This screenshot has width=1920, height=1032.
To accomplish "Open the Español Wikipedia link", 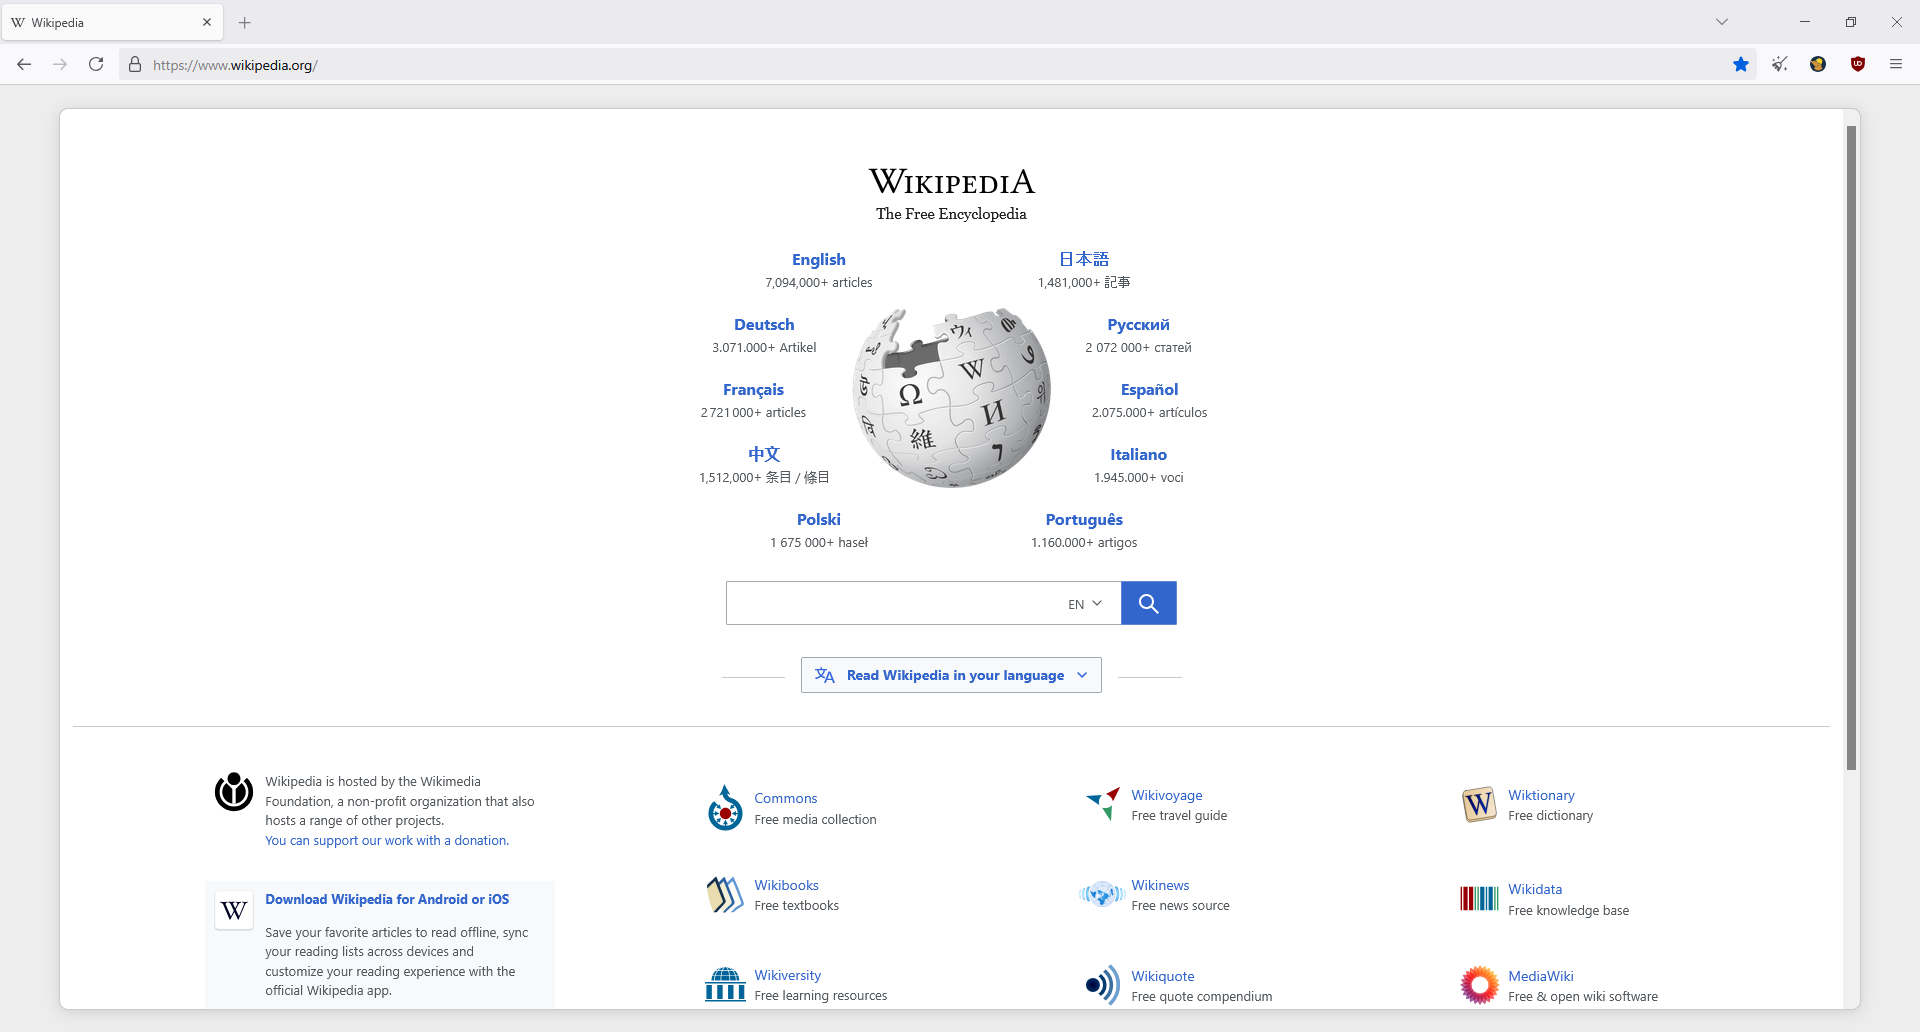I will (1149, 389).
